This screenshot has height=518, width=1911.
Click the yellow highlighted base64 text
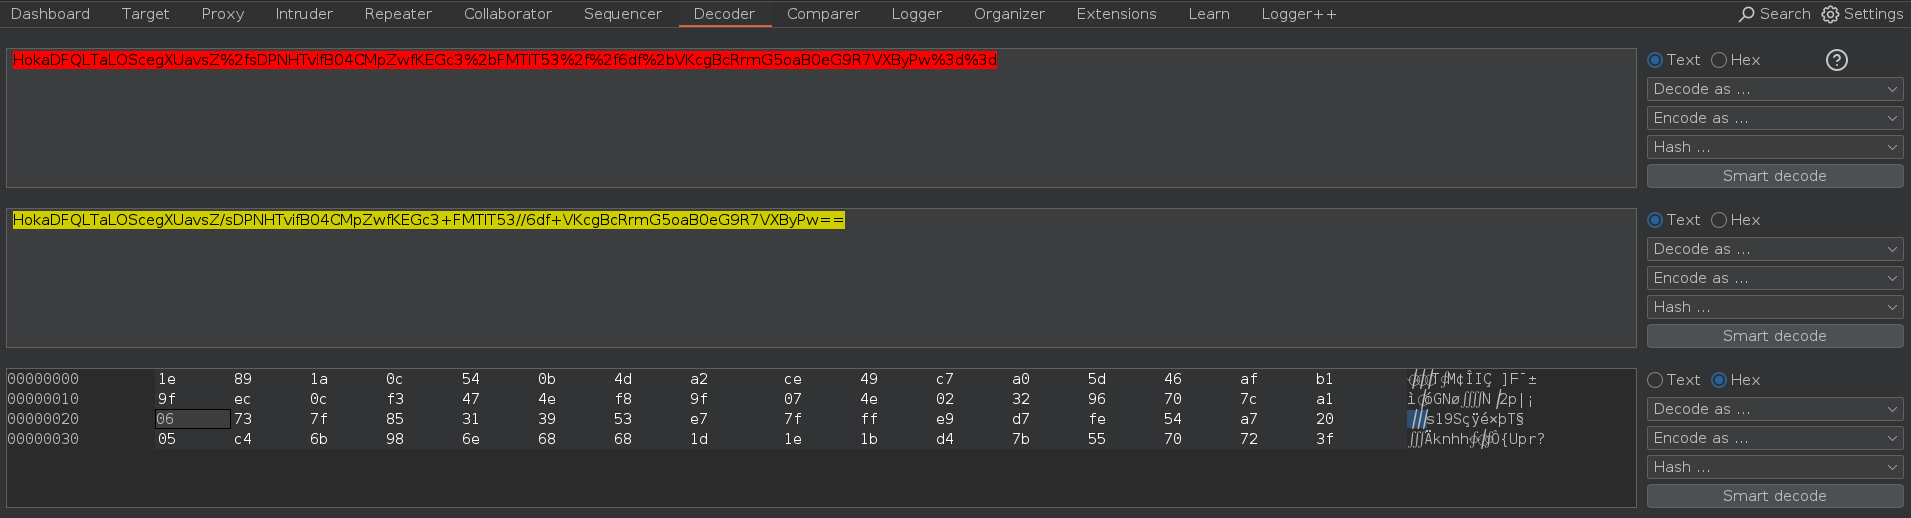[429, 220]
